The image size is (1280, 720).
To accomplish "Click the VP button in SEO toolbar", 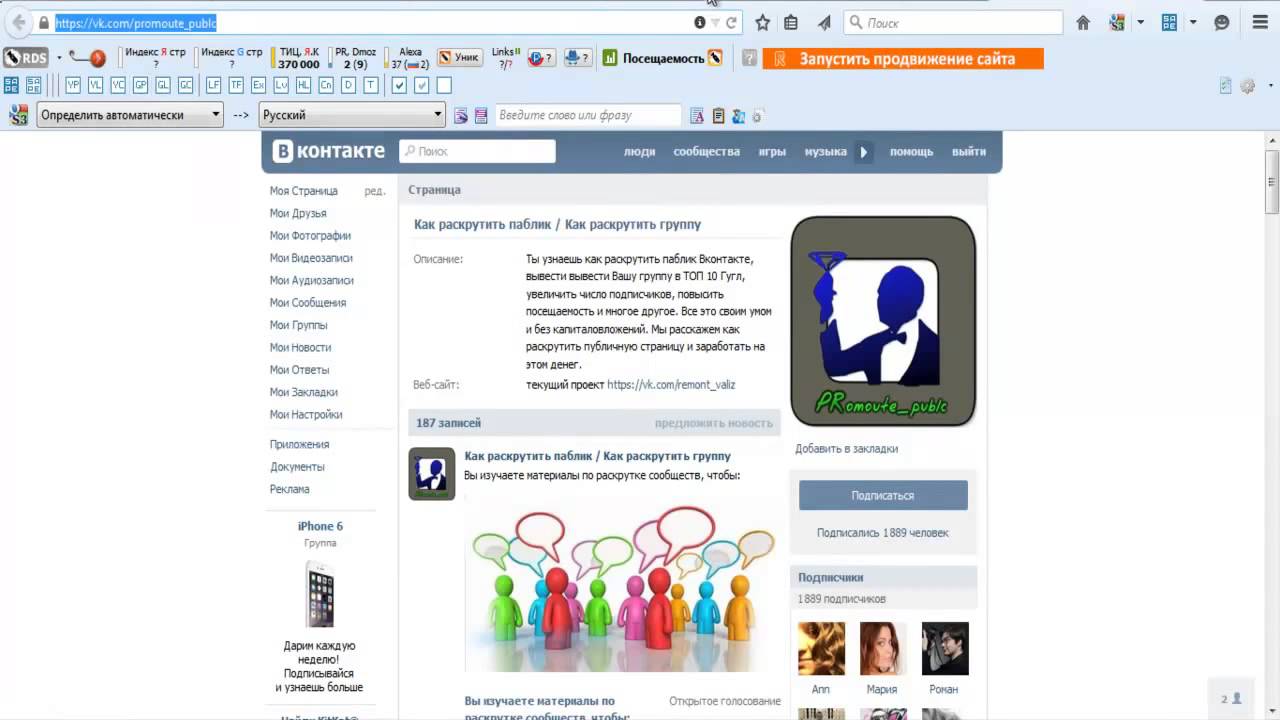I will click(x=73, y=86).
